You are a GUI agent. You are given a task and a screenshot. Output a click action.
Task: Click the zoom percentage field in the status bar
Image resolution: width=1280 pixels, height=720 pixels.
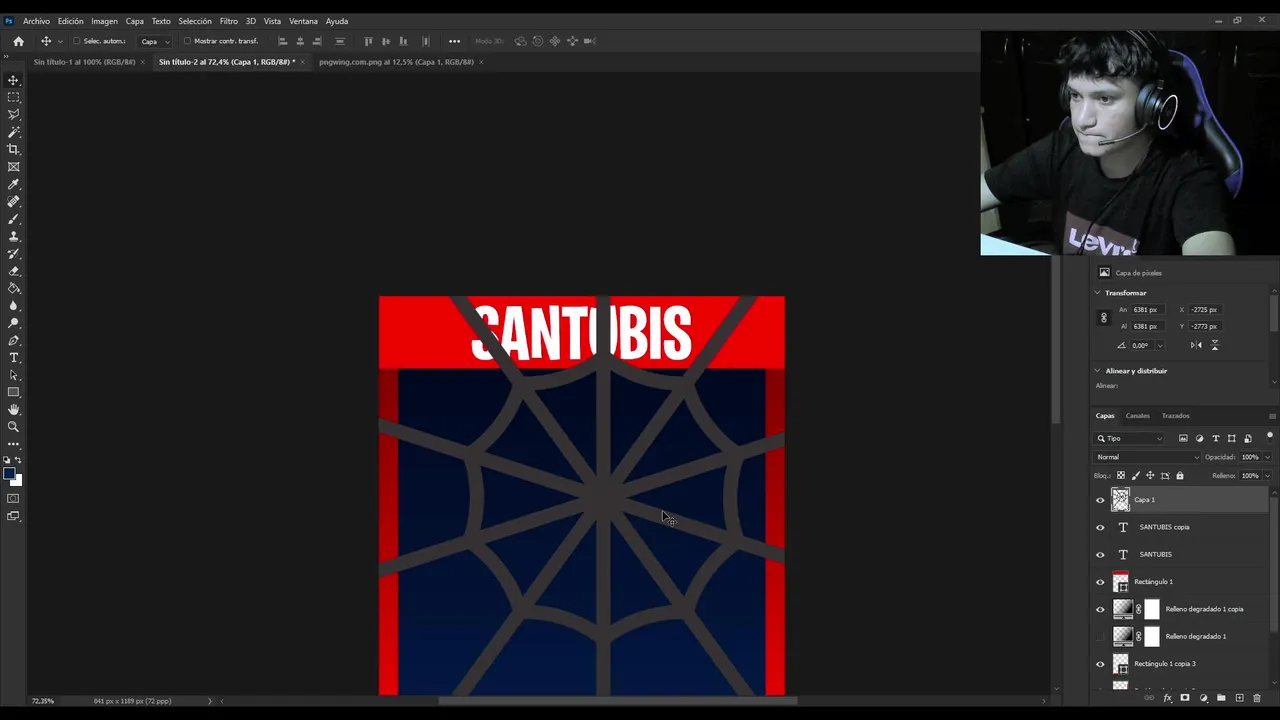point(43,701)
